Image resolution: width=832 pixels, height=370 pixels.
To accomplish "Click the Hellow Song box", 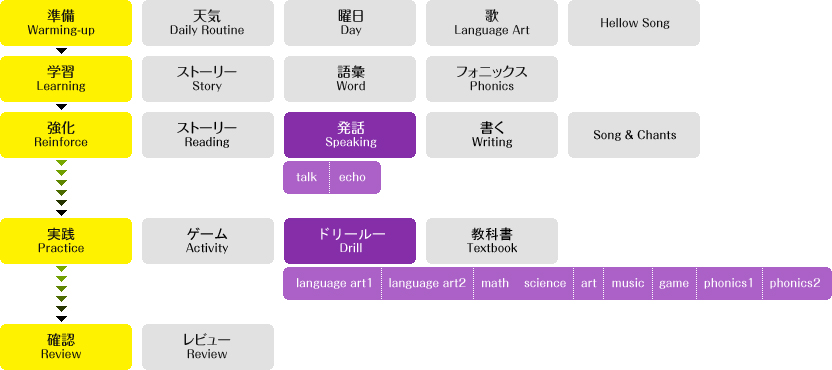I will 634,23.
